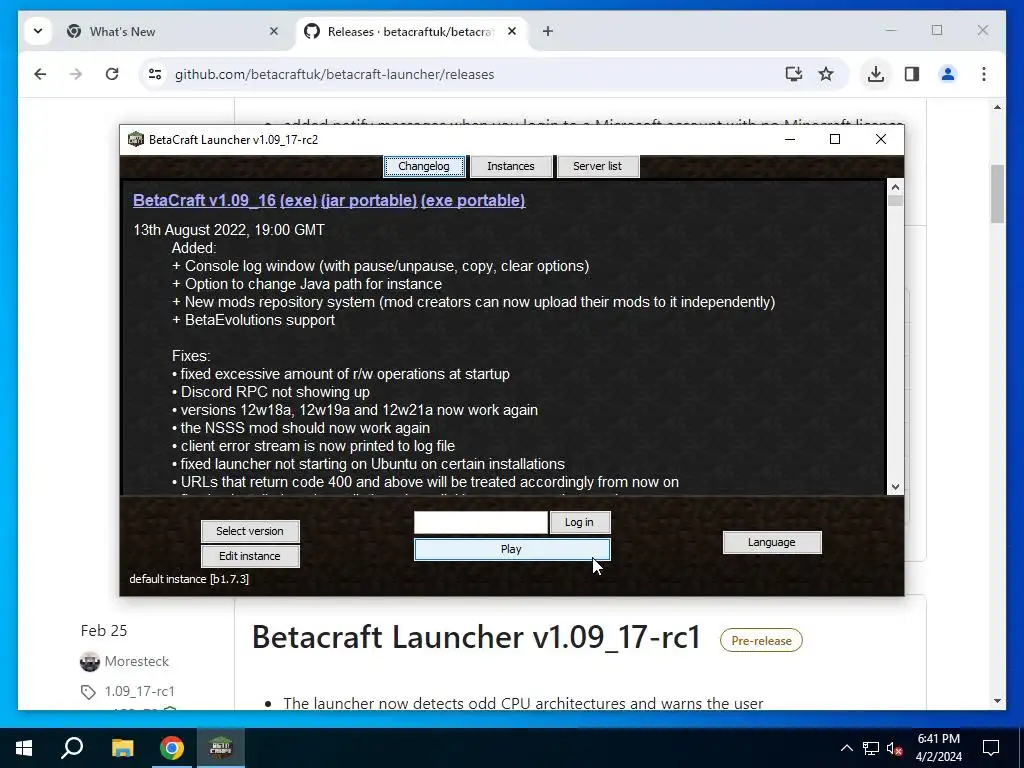Open Betacraft Launcher v1.09_17-rc1 release title
The width and height of the screenshot is (1024, 768).
coord(477,637)
